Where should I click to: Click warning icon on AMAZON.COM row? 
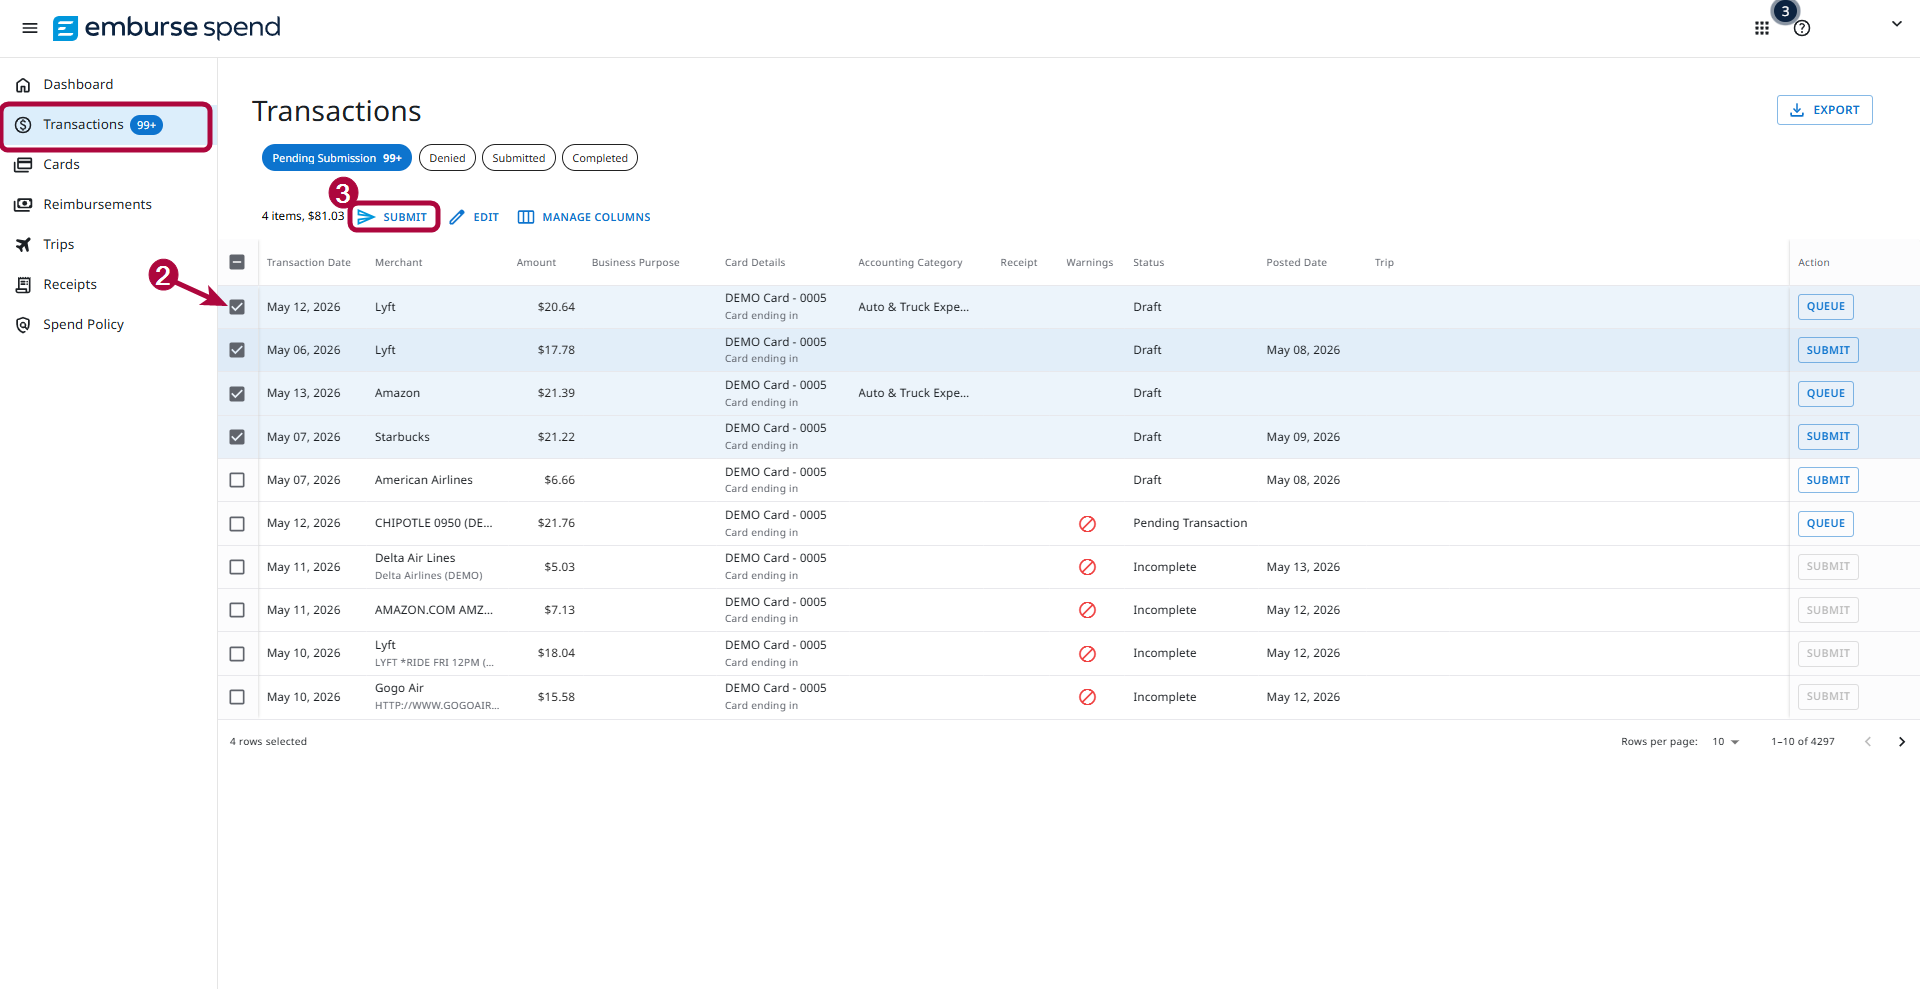click(x=1087, y=610)
